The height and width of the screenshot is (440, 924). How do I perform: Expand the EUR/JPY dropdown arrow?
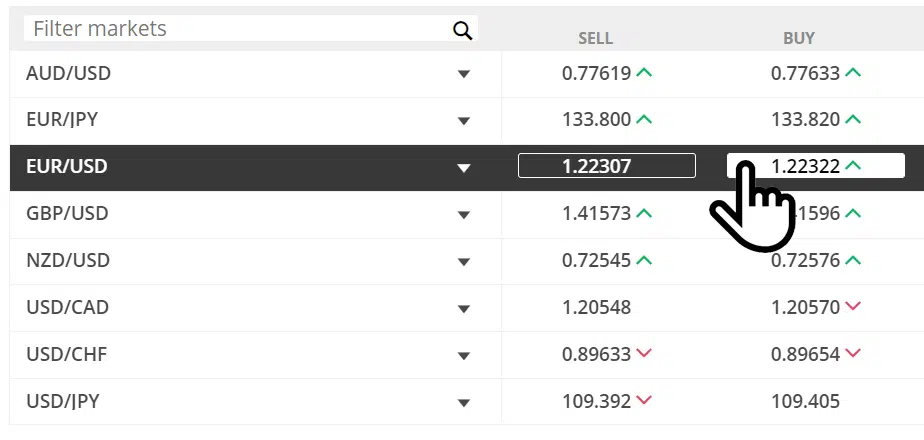[x=464, y=121]
